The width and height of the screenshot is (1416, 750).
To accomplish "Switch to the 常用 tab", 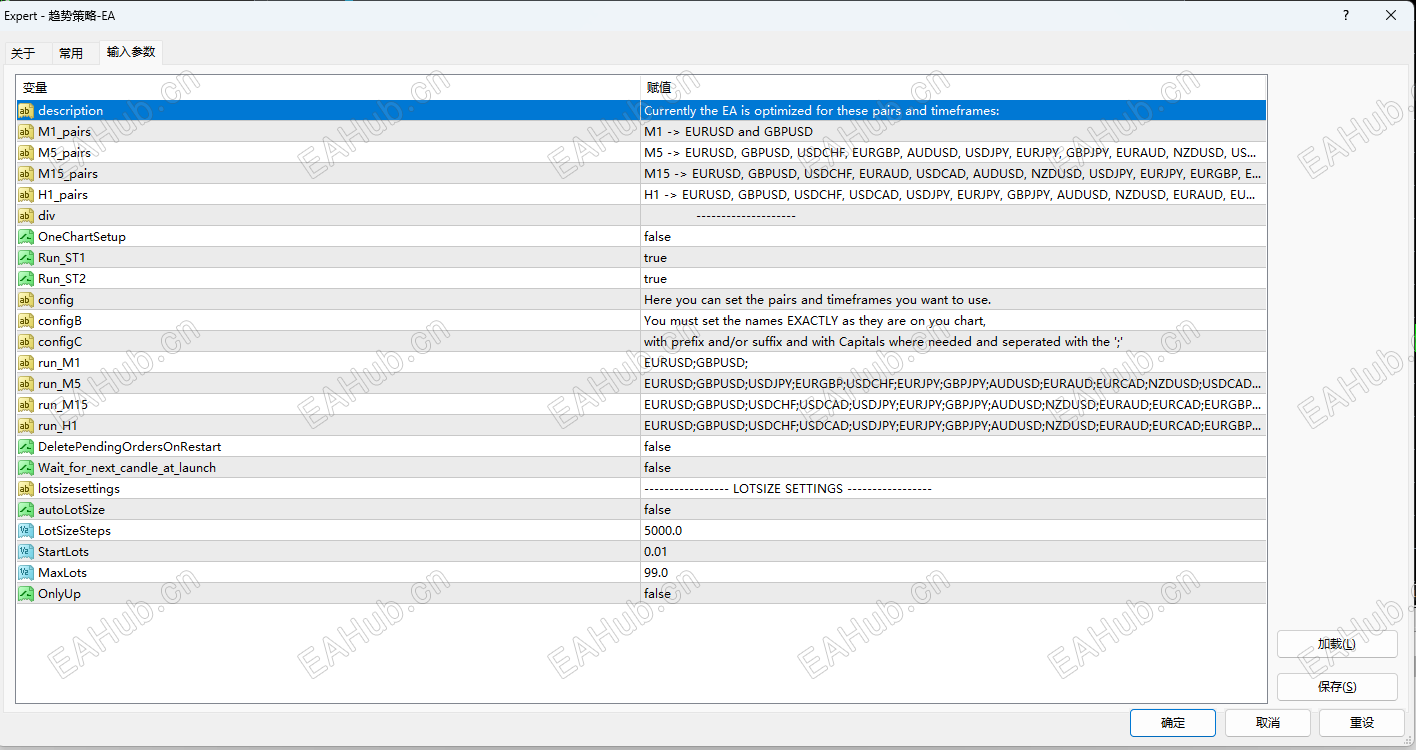I will [x=71, y=54].
